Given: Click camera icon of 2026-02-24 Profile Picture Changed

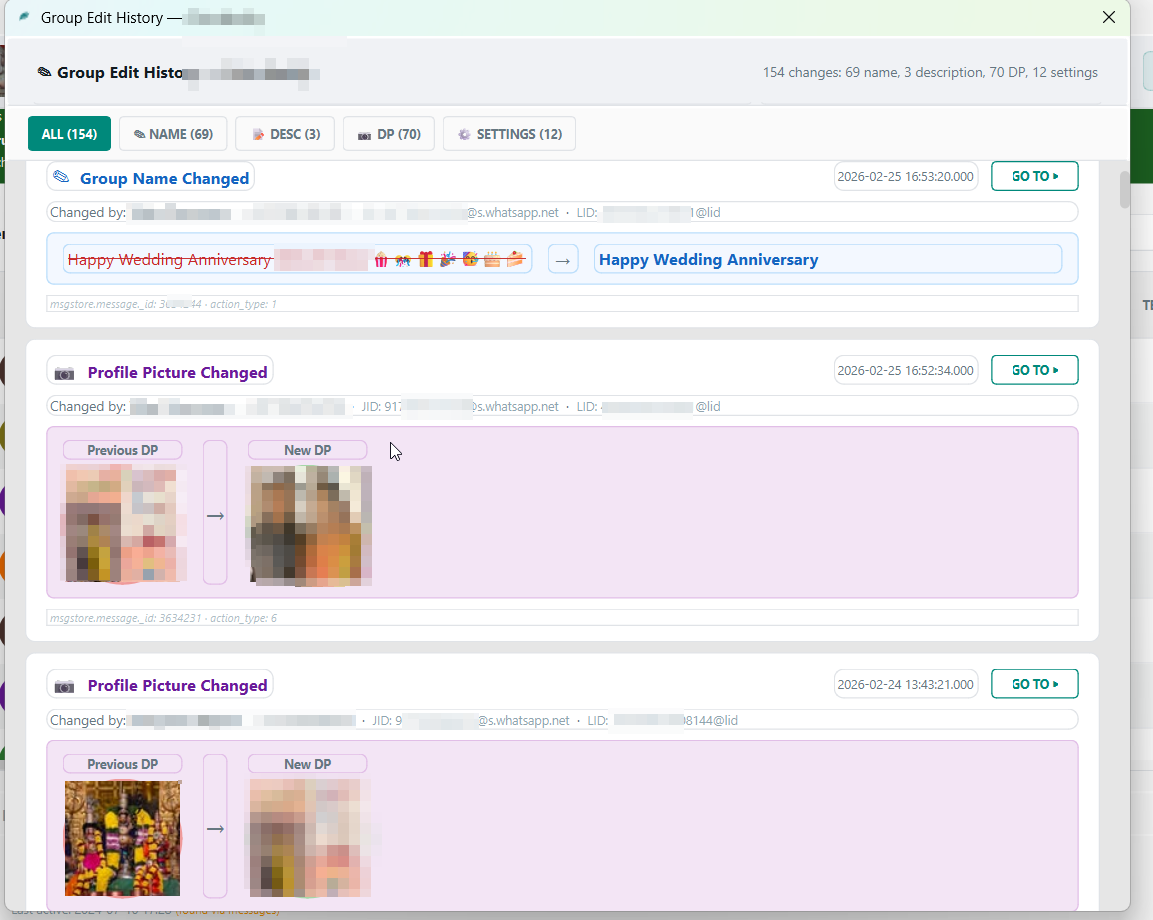Looking at the screenshot, I should tap(65, 687).
